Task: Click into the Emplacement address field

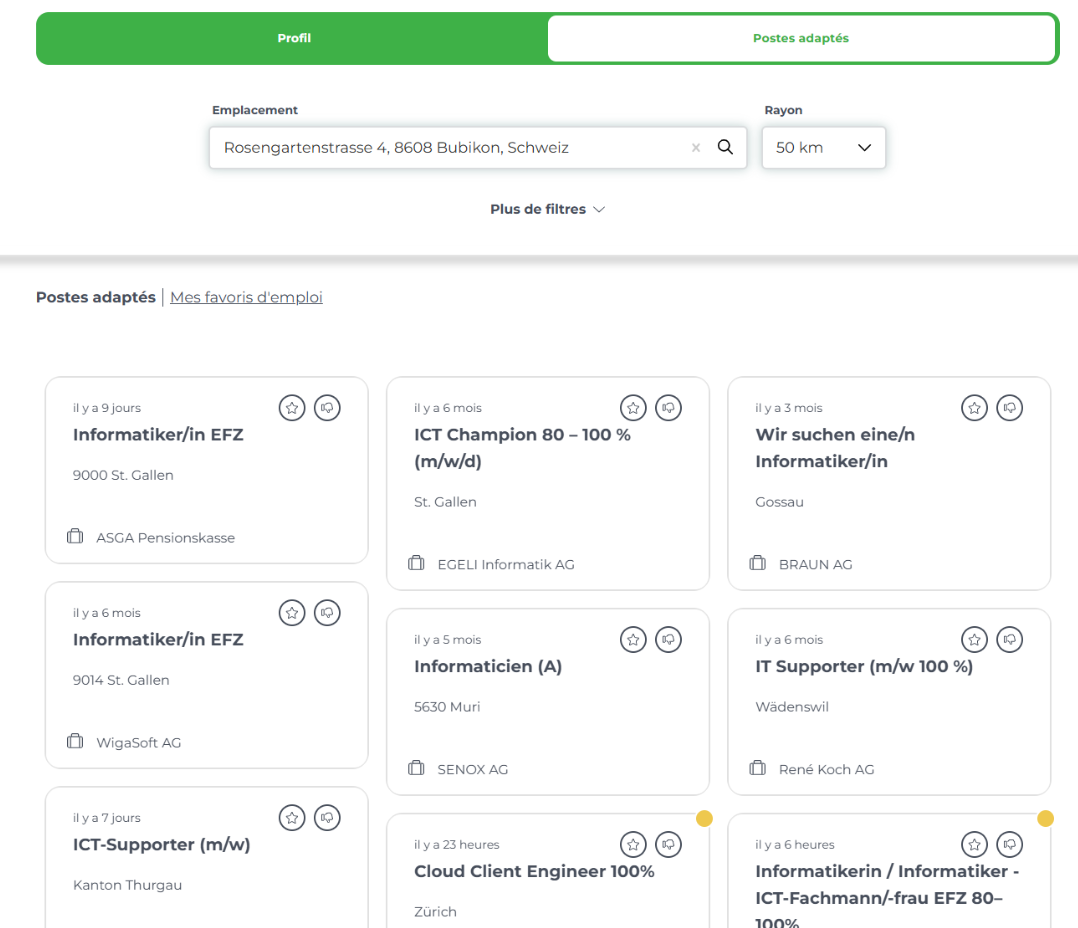Action: tap(450, 148)
